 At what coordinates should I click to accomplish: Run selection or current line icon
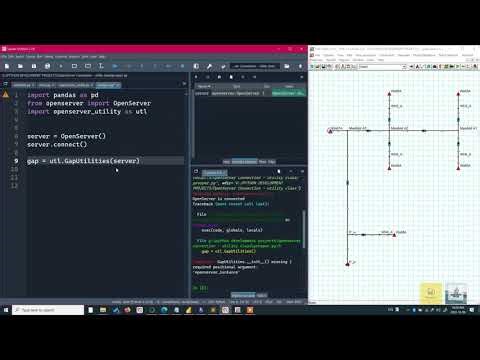[x=101, y=66]
